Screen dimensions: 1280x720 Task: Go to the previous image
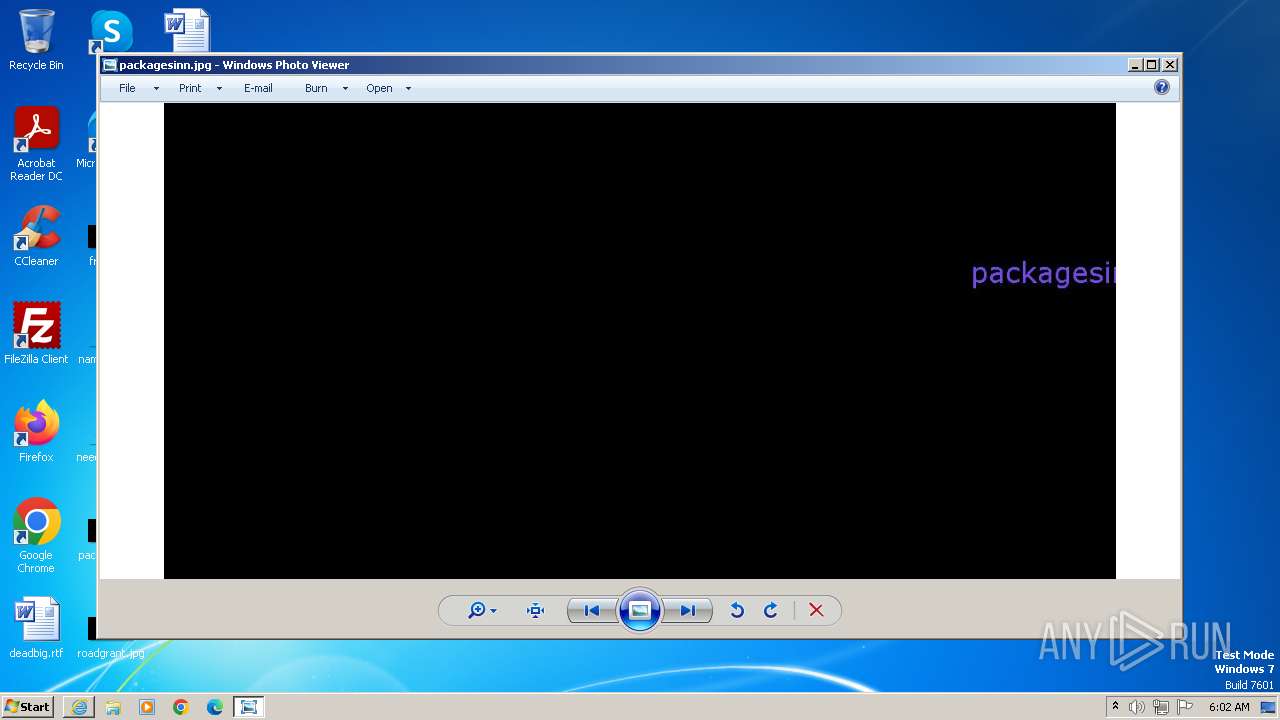(x=592, y=610)
